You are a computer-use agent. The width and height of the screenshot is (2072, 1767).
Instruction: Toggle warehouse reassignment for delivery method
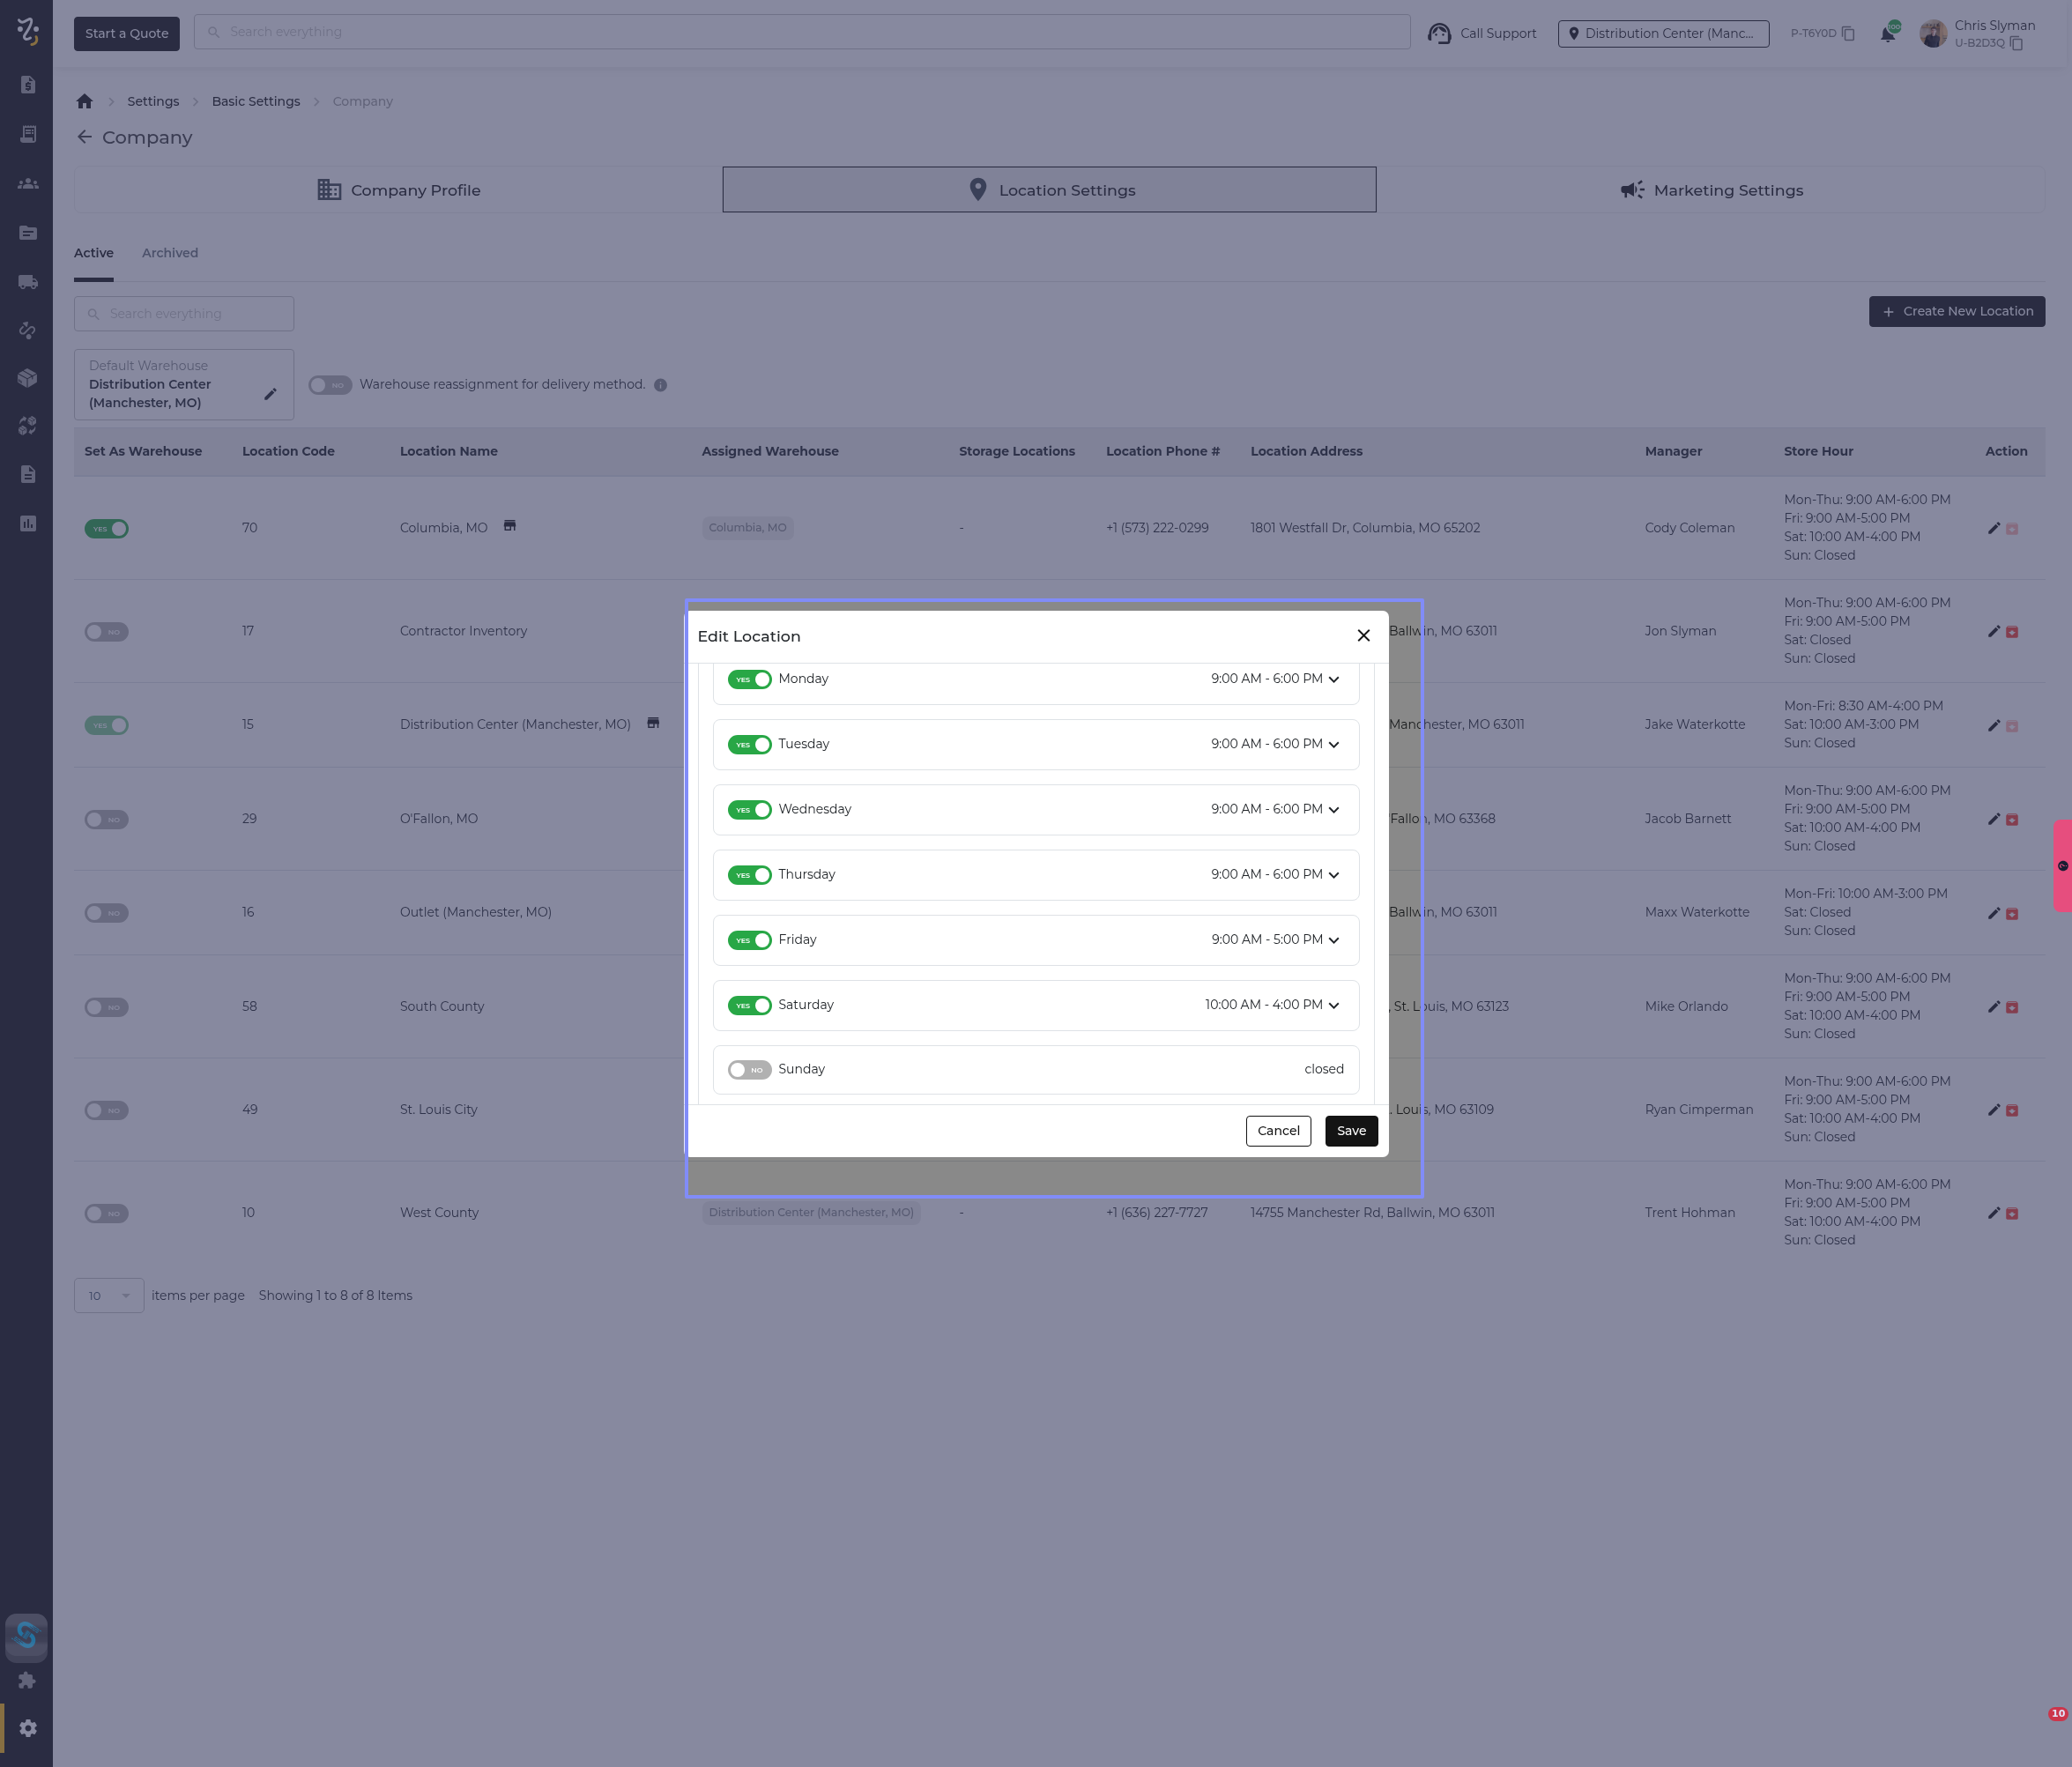pyautogui.click(x=330, y=385)
